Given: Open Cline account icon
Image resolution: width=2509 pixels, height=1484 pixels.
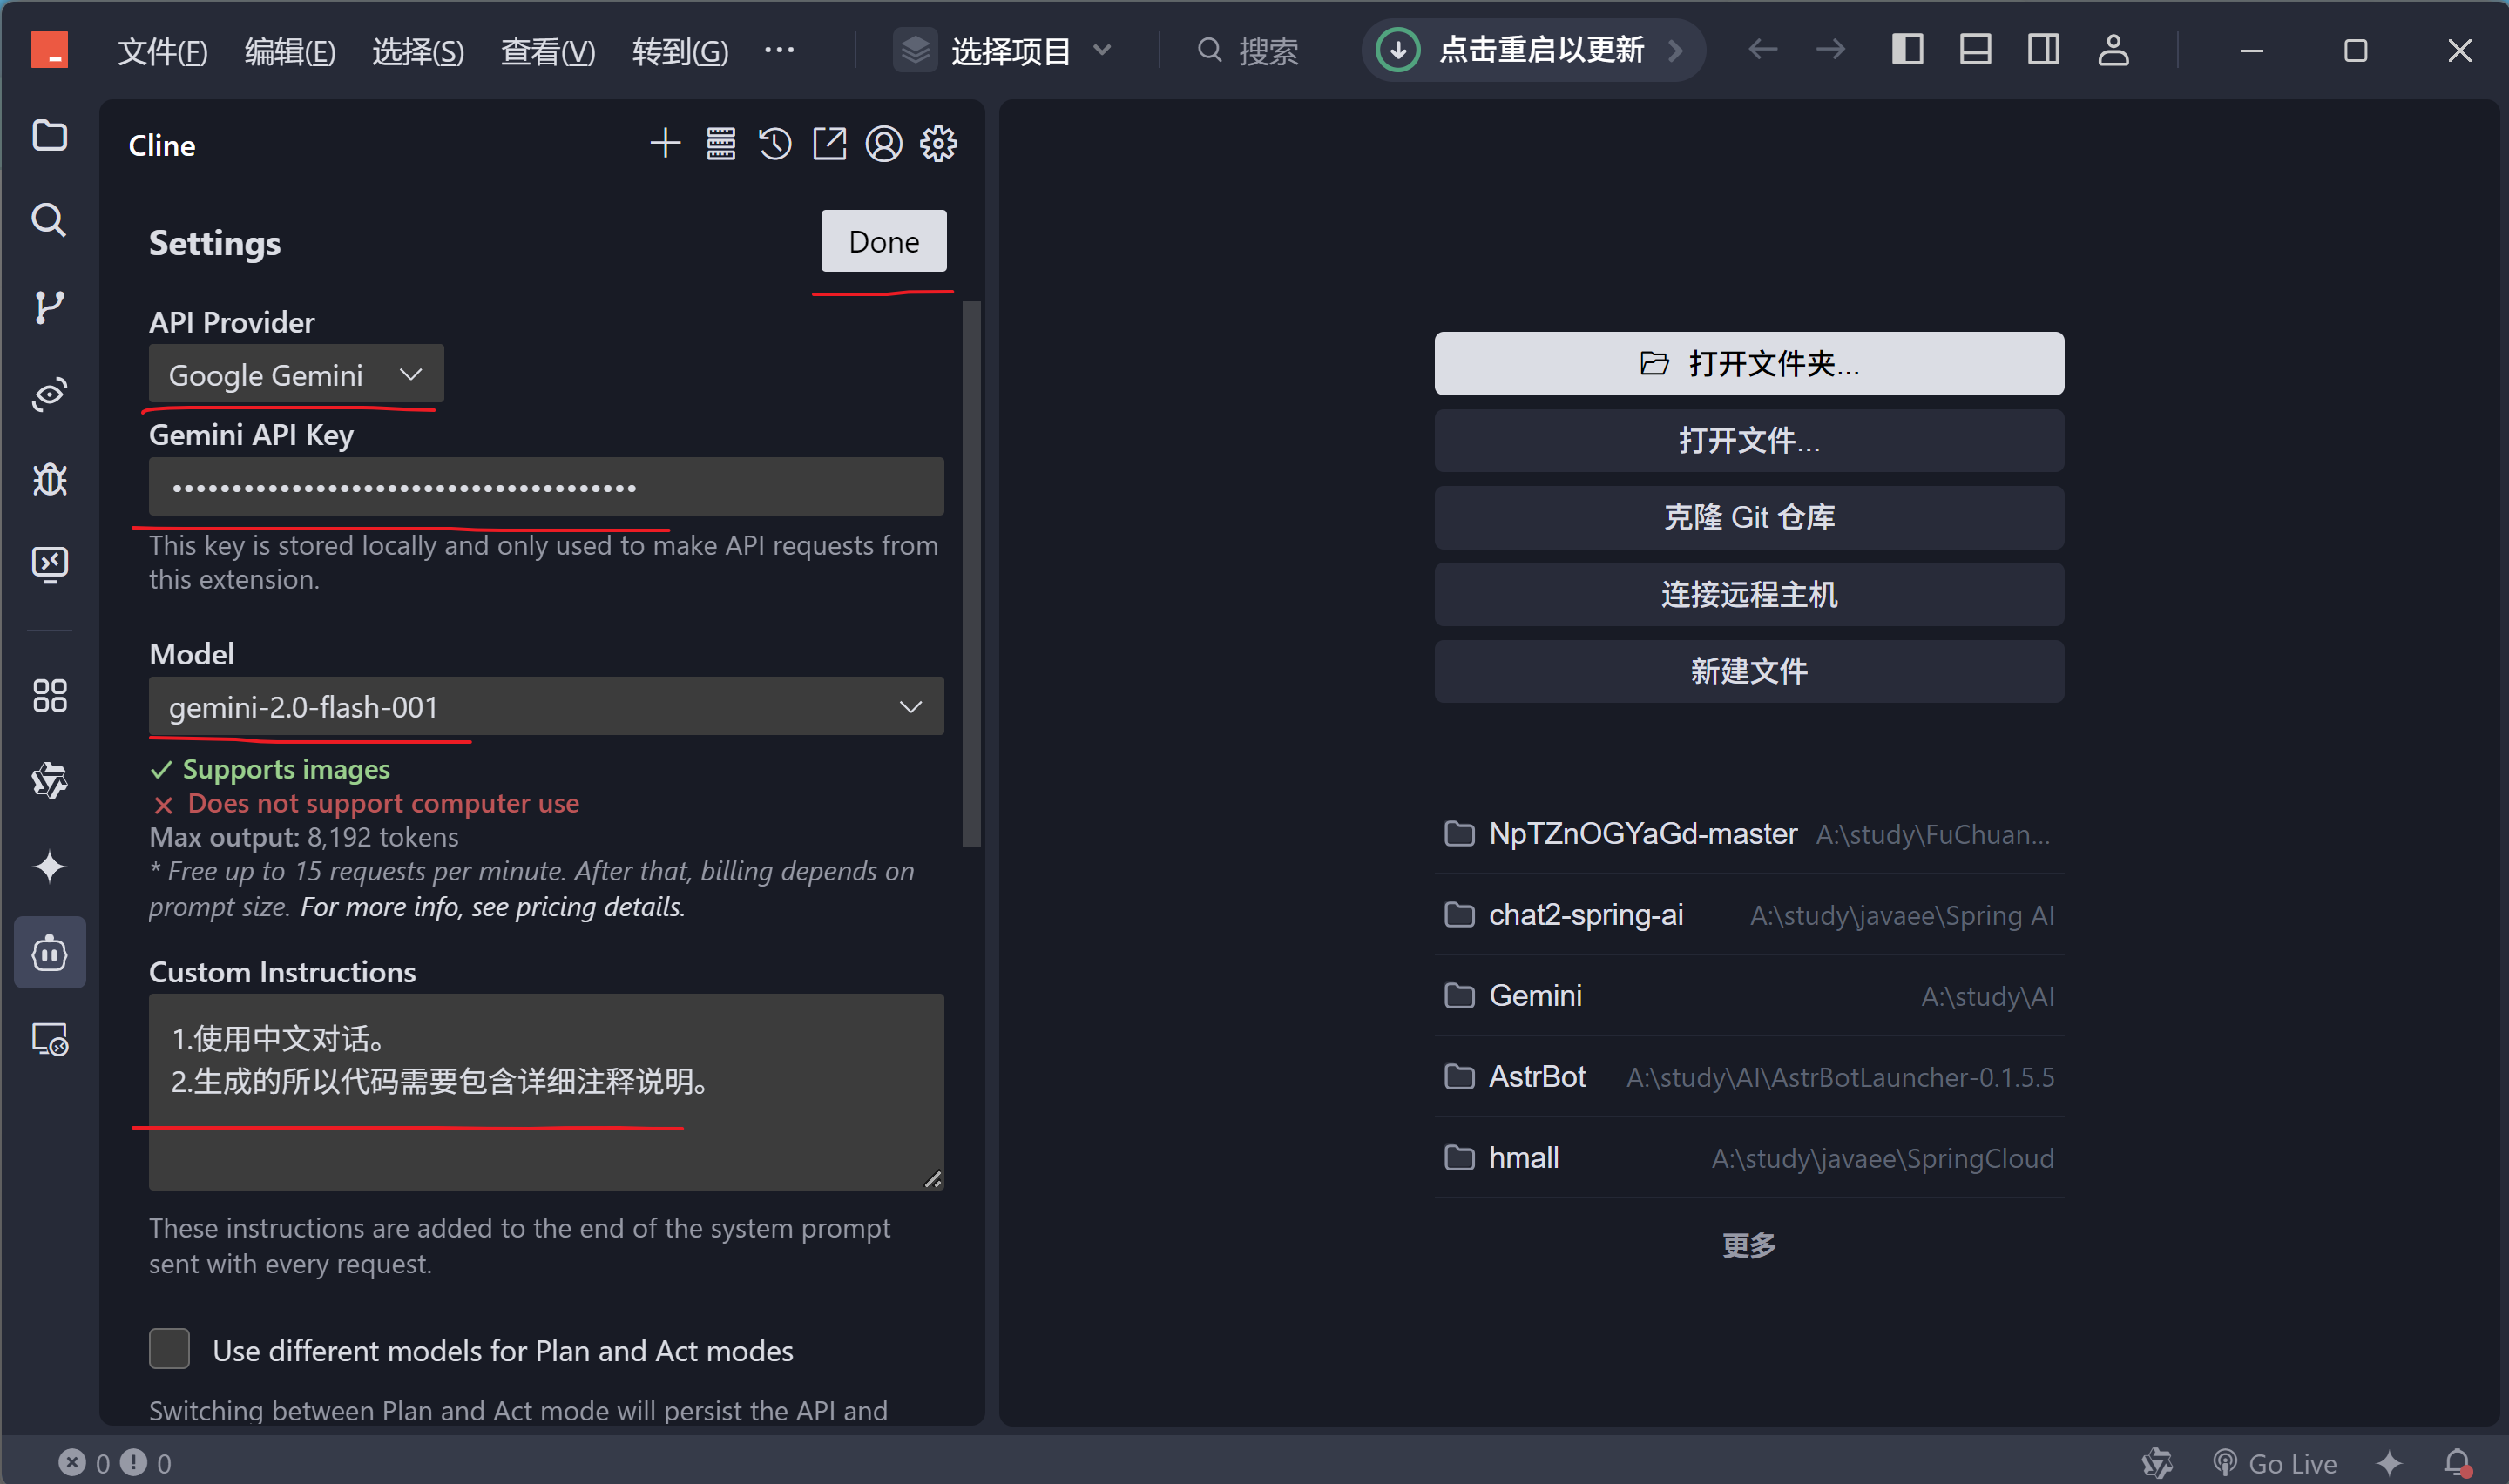Looking at the screenshot, I should [x=883, y=144].
